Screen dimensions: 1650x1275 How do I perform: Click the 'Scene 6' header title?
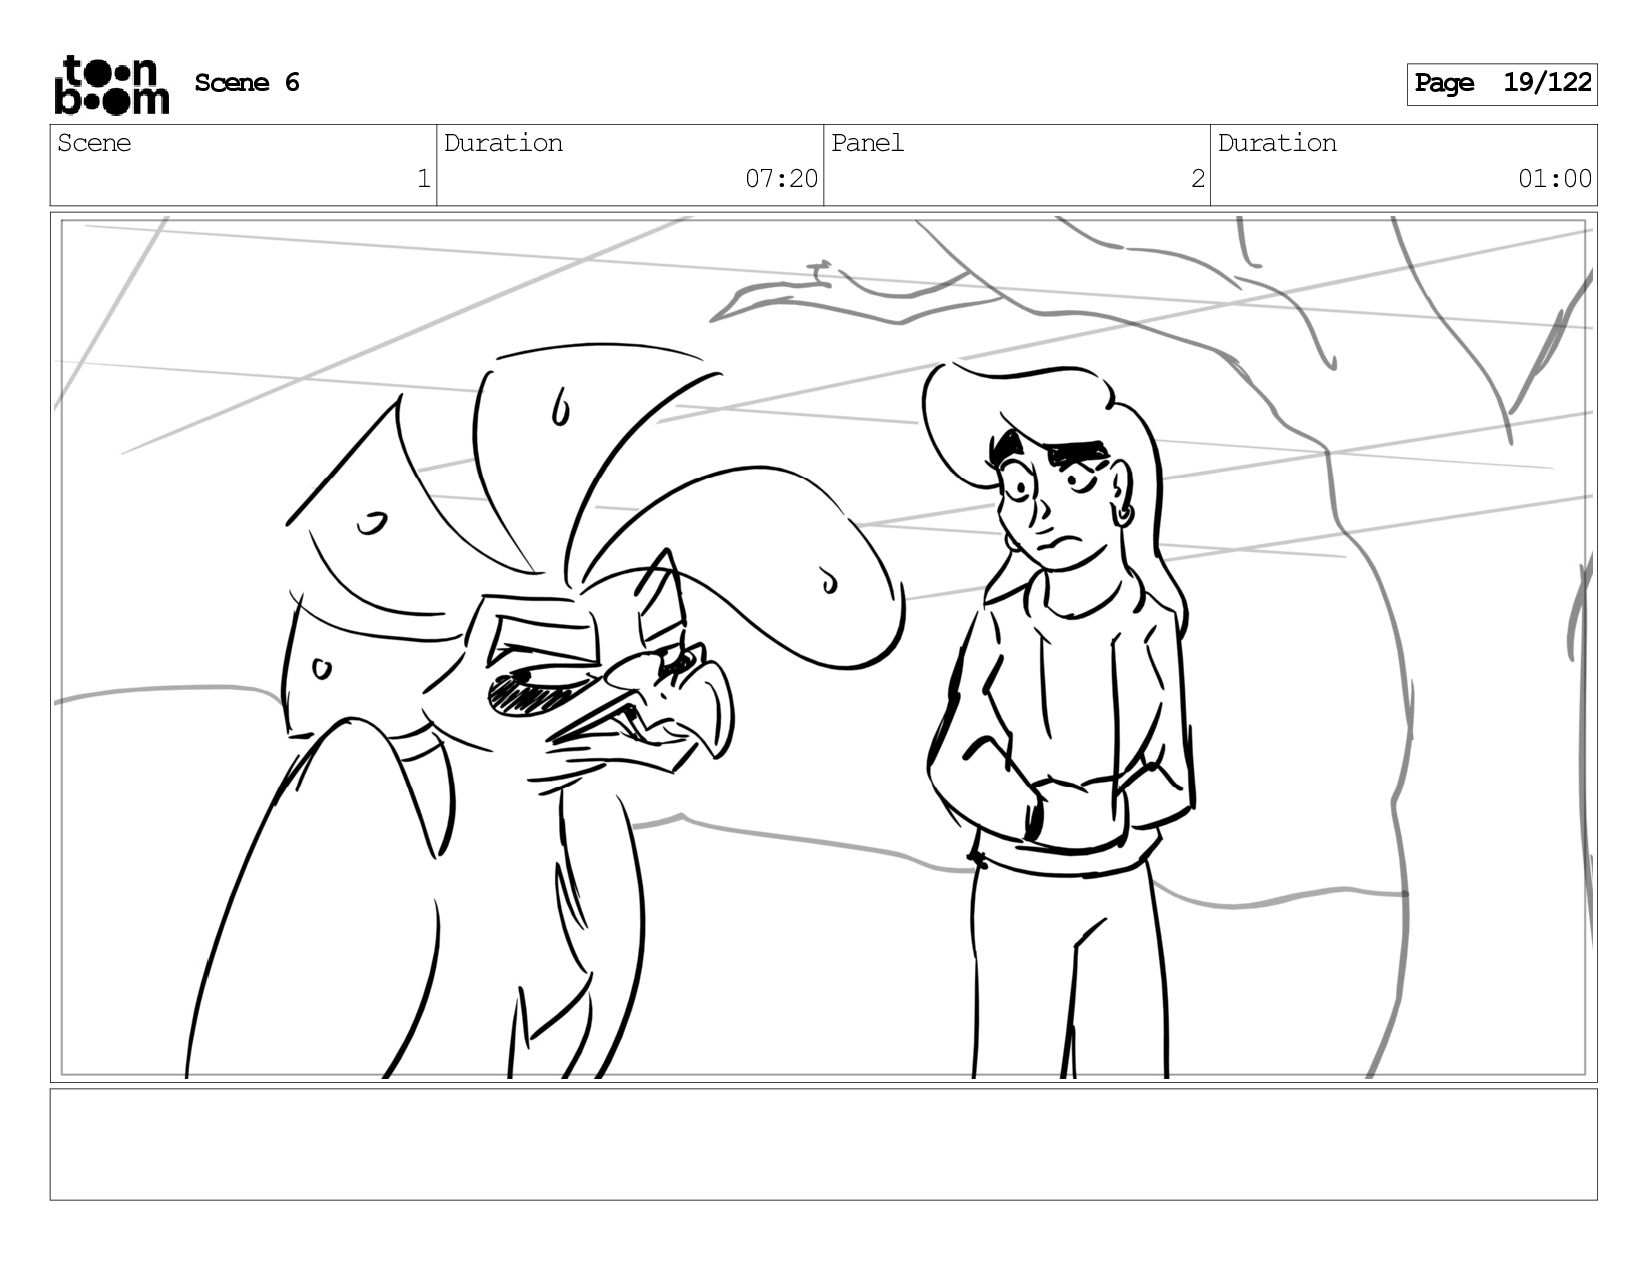[247, 83]
